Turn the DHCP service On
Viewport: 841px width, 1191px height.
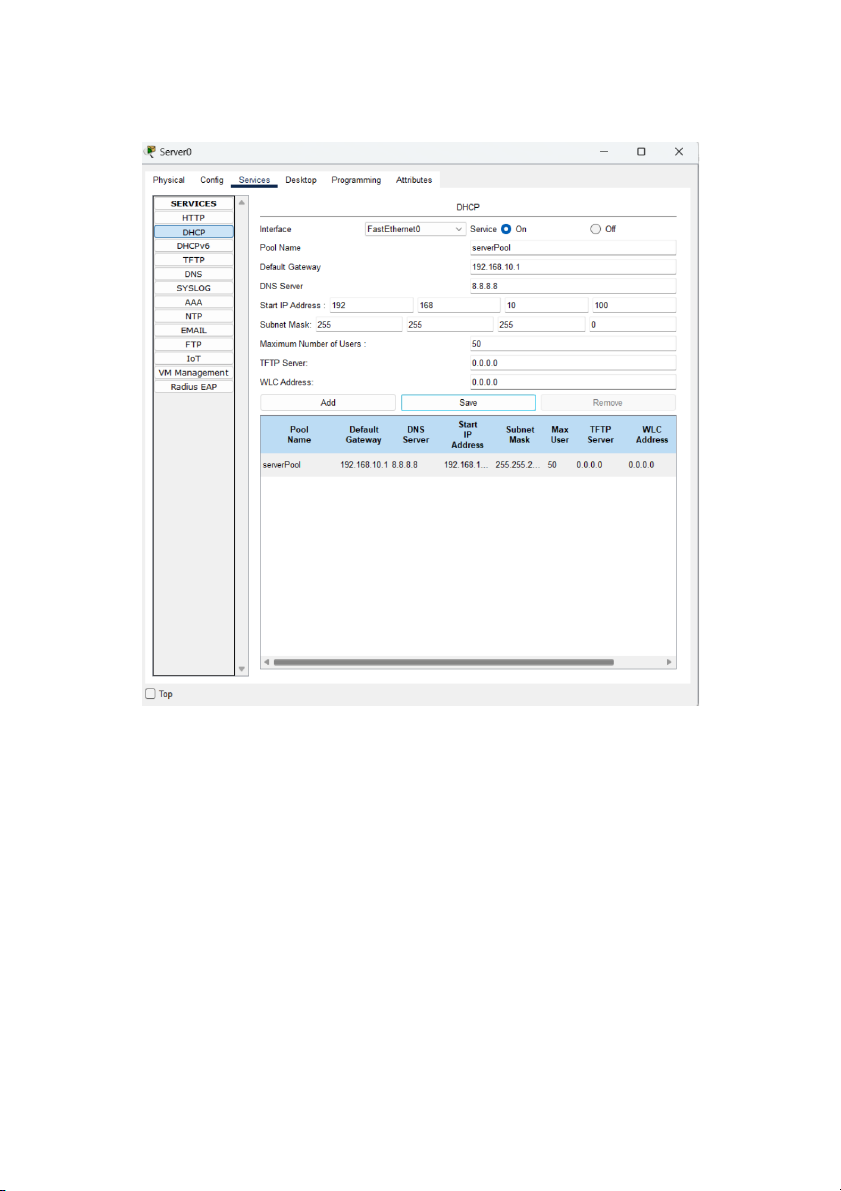click(x=506, y=229)
